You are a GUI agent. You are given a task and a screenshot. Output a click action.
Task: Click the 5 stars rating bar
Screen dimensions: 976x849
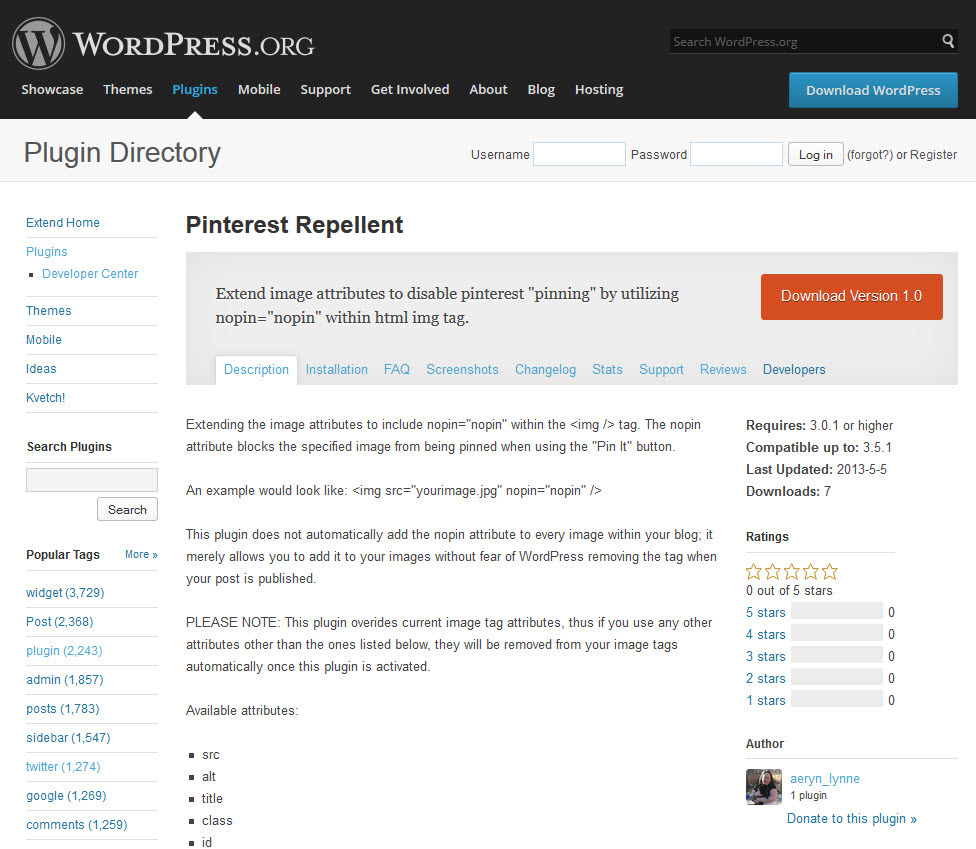pos(837,611)
